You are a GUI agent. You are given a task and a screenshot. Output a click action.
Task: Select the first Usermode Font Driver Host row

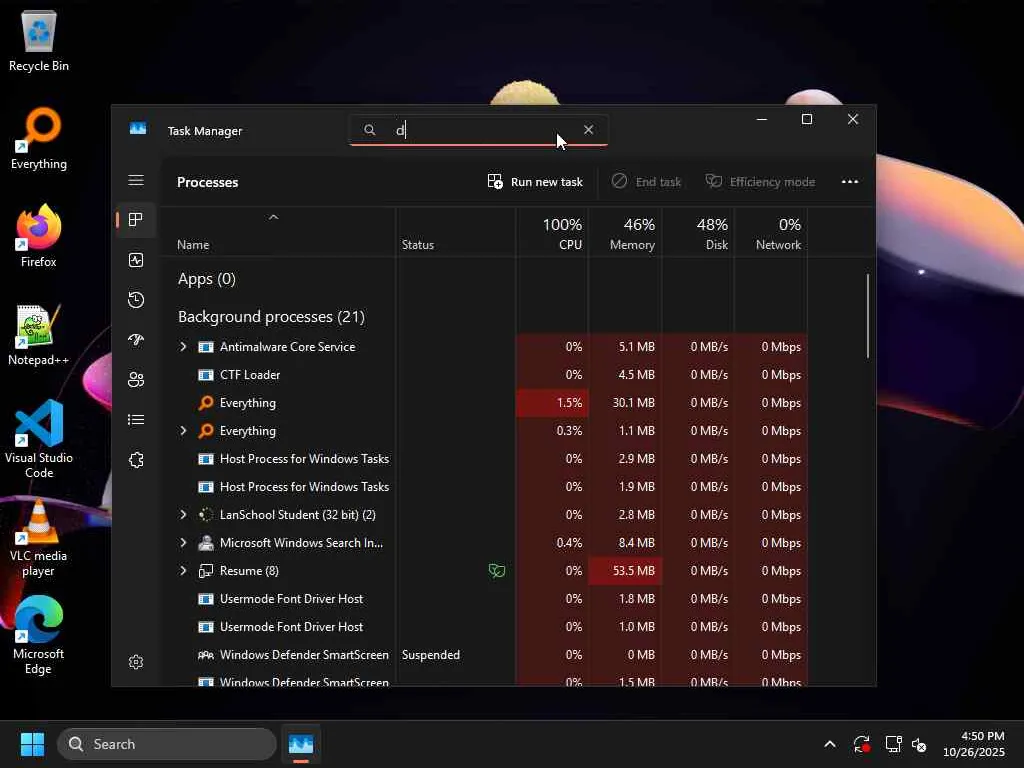click(x=485, y=599)
